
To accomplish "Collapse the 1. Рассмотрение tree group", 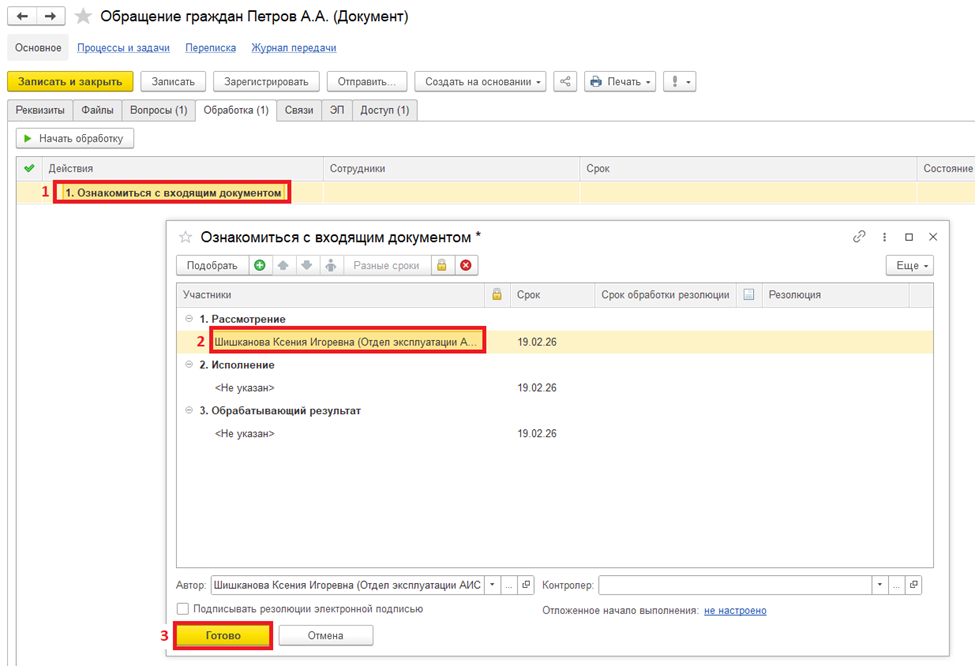I will click(189, 319).
